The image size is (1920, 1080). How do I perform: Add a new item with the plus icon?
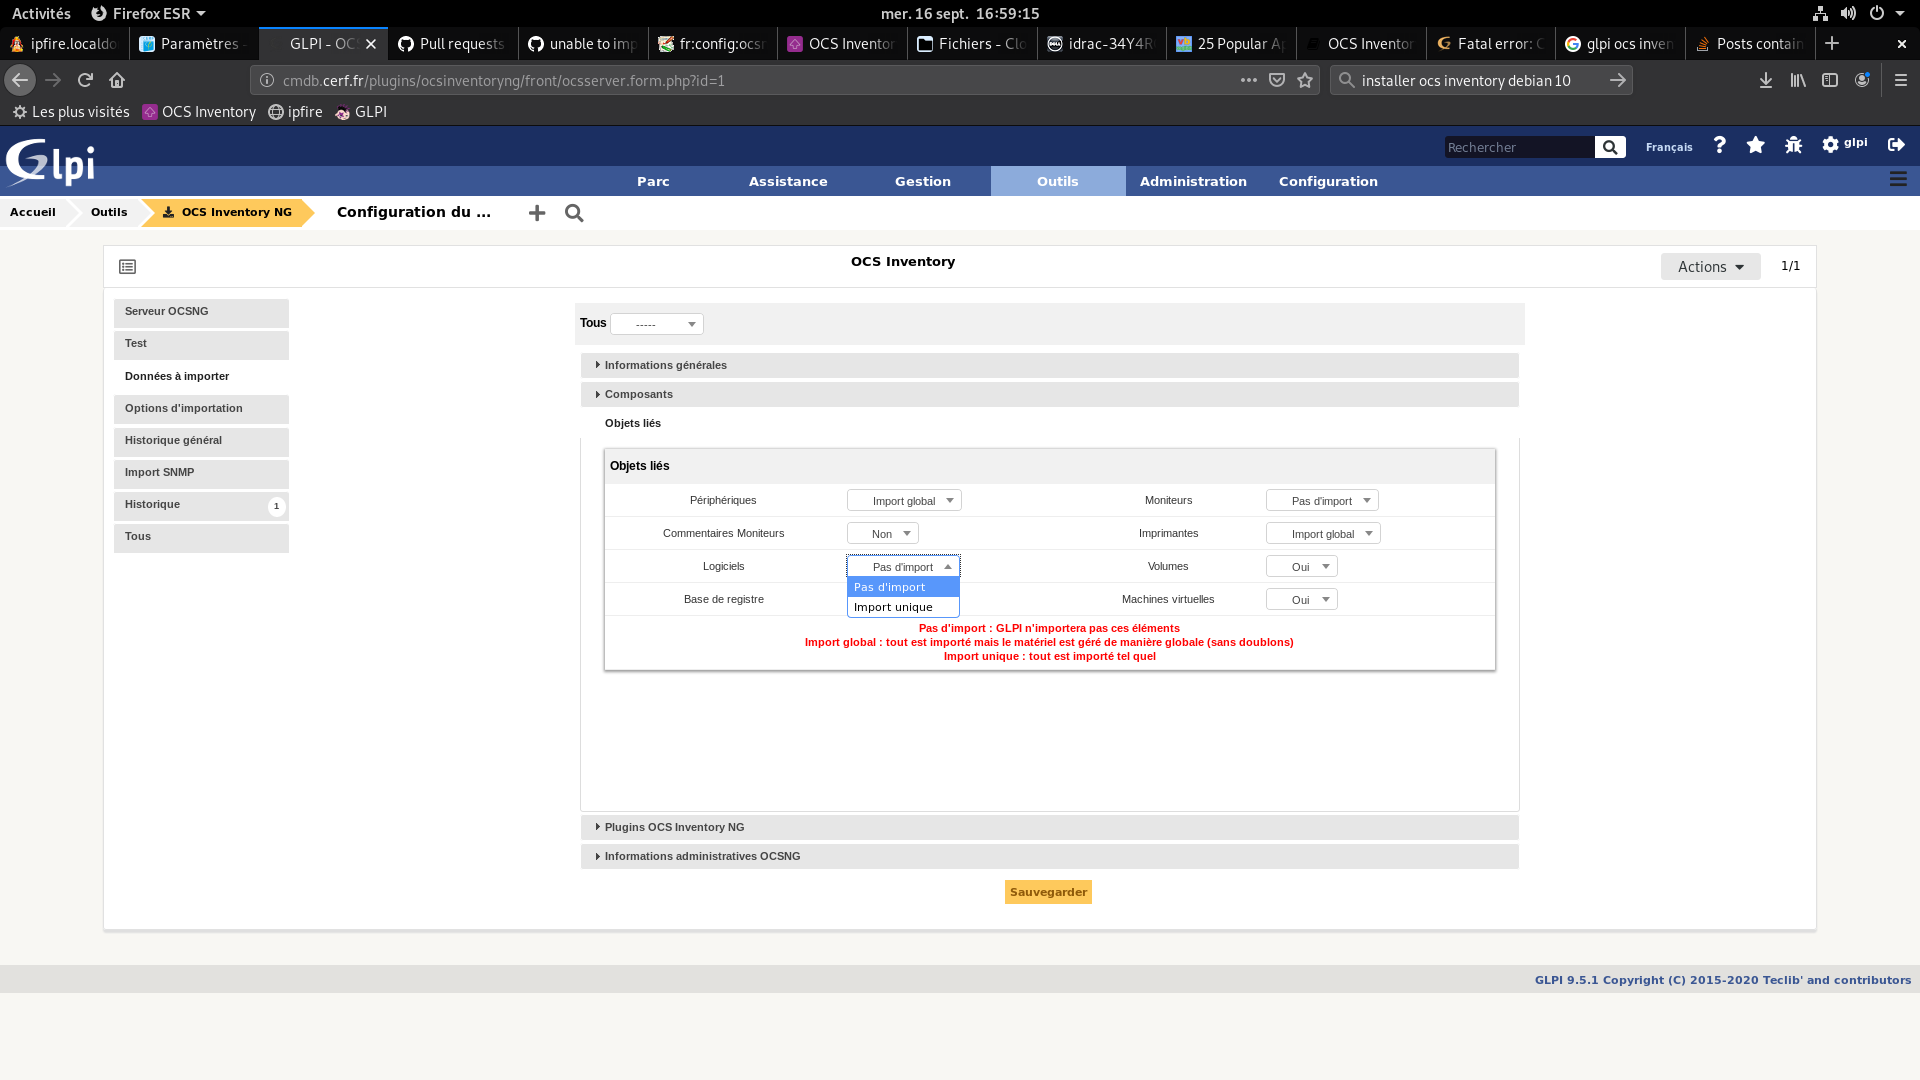pyautogui.click(x=537, y=213)
